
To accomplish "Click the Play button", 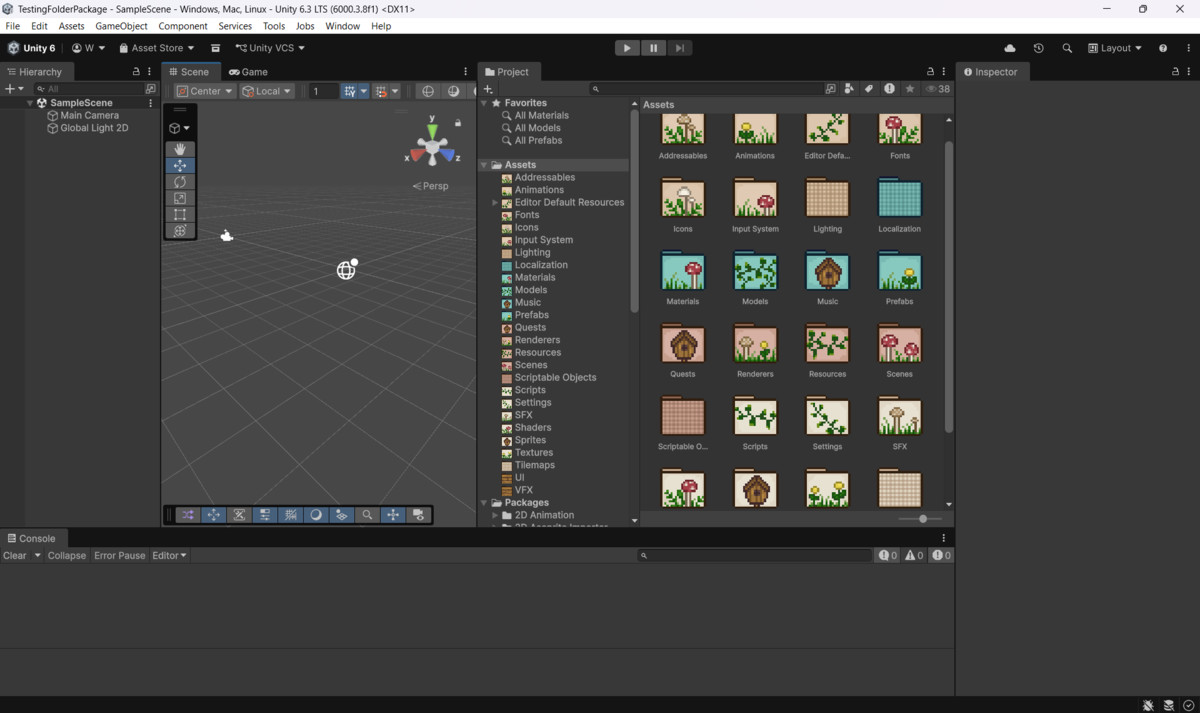I will click(627, 48).
